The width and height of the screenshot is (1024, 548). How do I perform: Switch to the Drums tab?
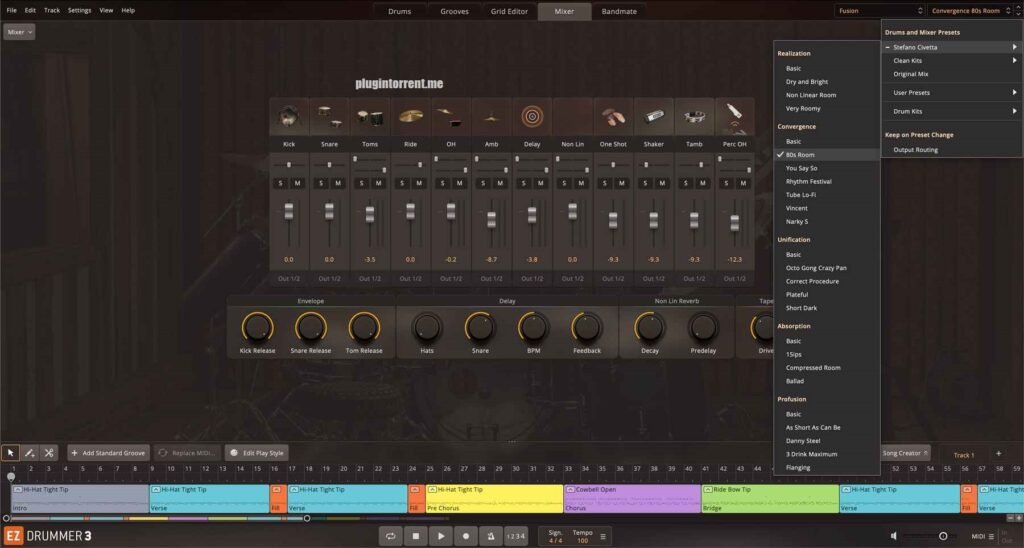pos(400,11)
